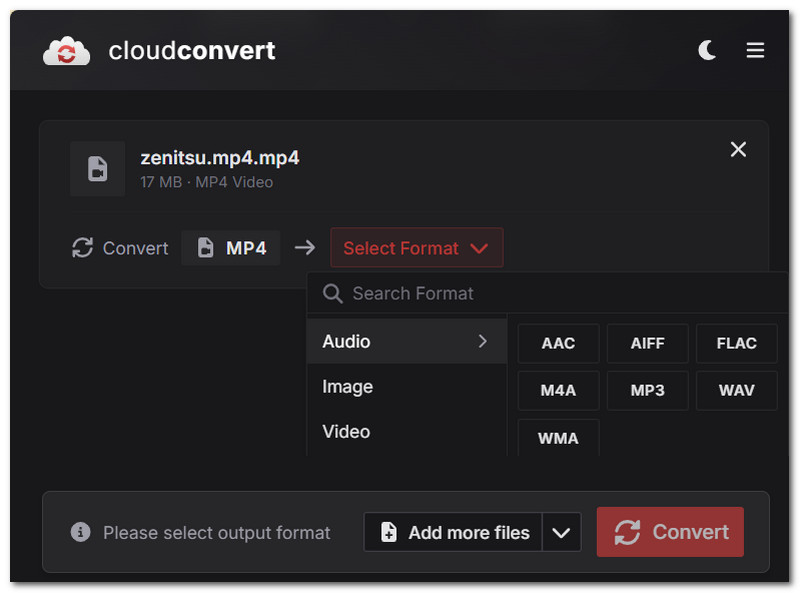Open the cloudconvert home text link
800x593 pixels.
(192, 51)
